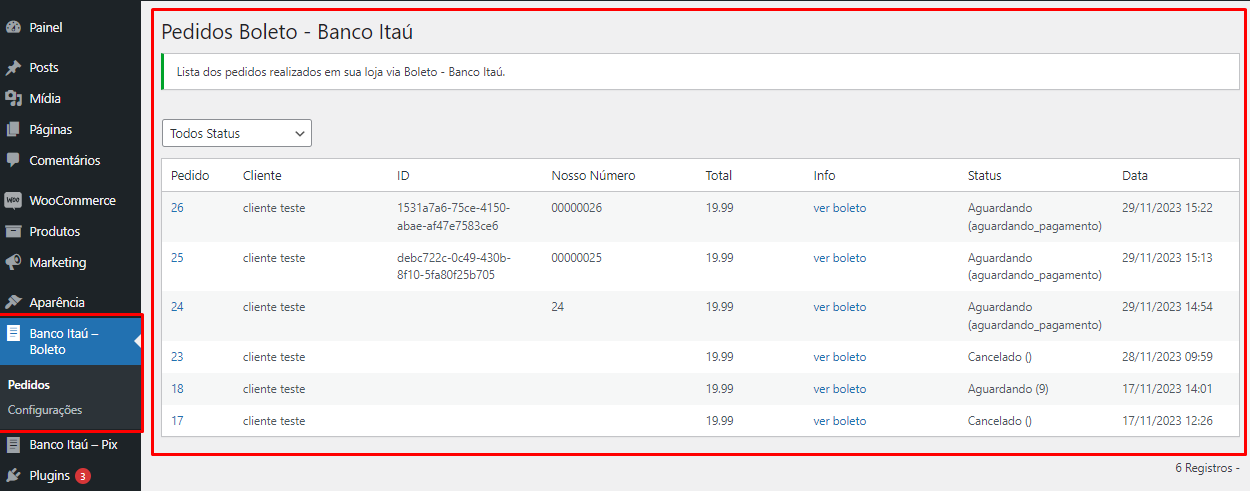1250x491 pixels.
Task: Click the Aparência paintbrush icon
Action: [14, 302]
